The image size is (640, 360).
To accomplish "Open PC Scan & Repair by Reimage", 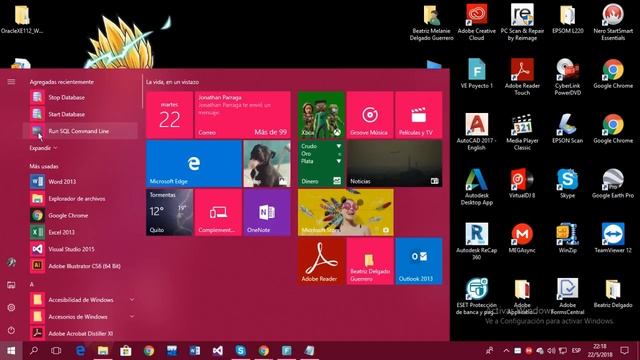I will 522,22.
